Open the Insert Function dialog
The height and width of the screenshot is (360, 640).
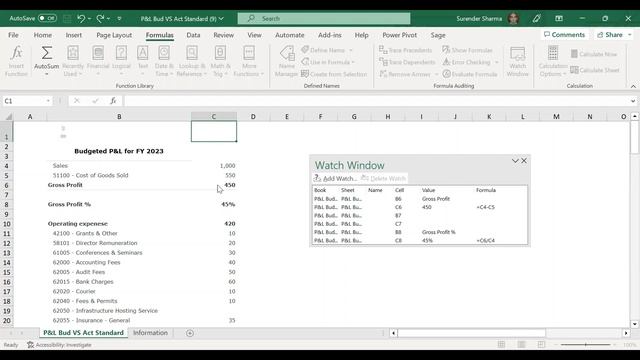16,61
